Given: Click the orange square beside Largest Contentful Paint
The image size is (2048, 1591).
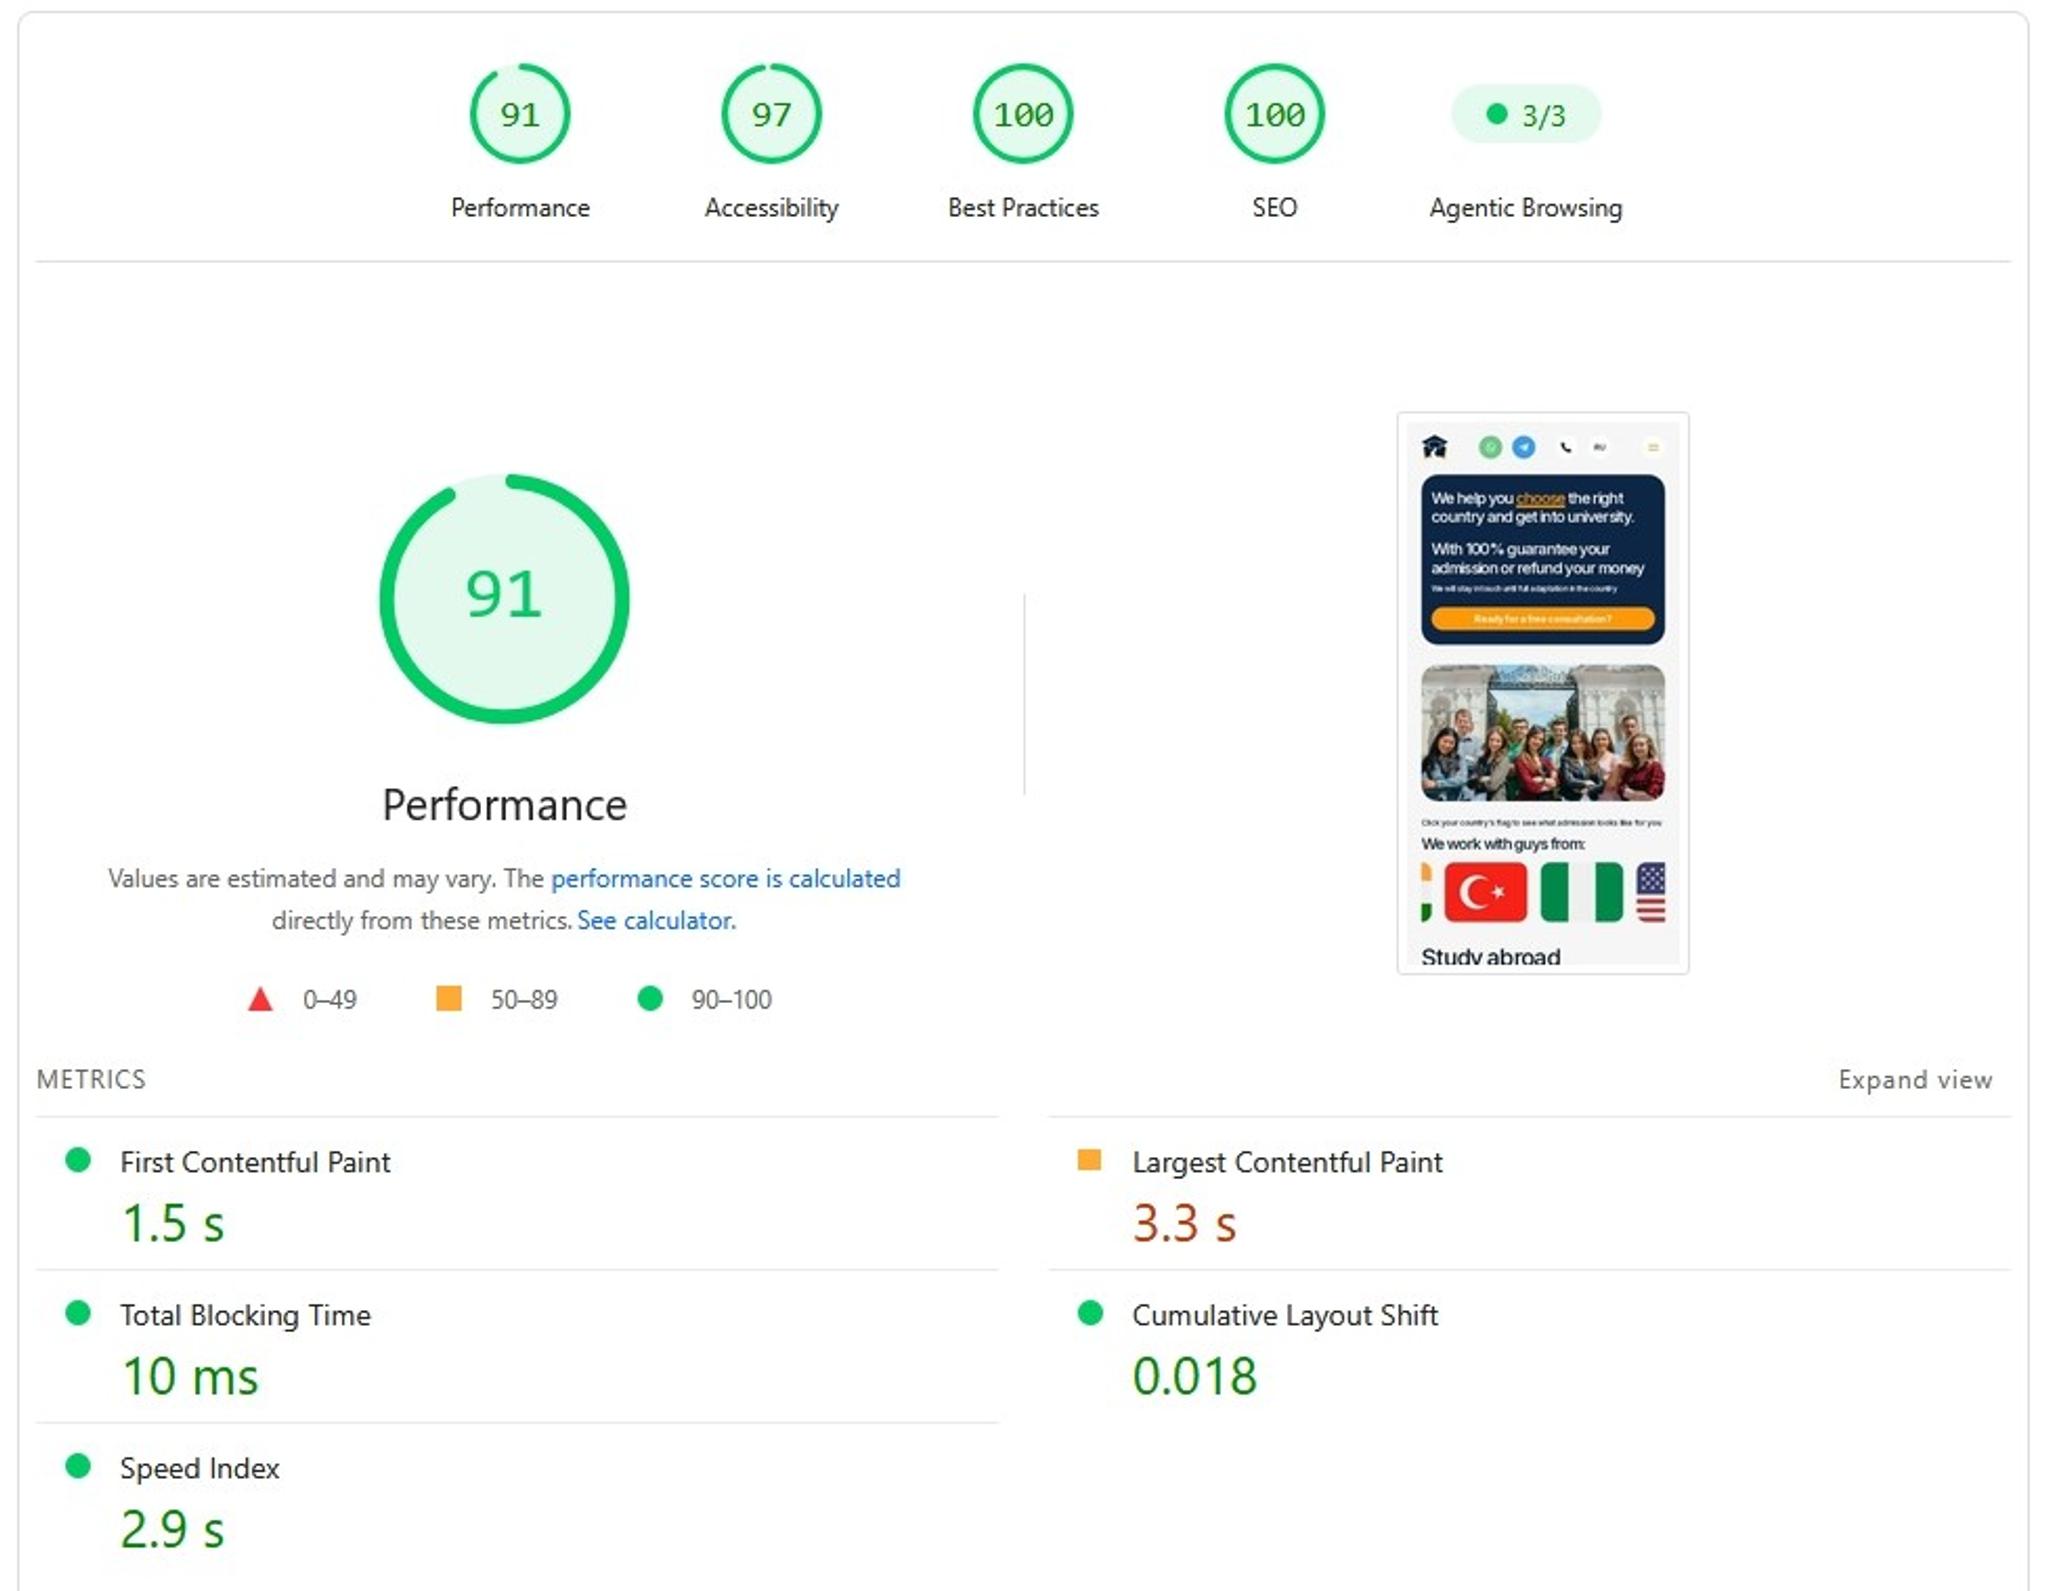Looking at the screenshot, I should tap(1089, 1160).
